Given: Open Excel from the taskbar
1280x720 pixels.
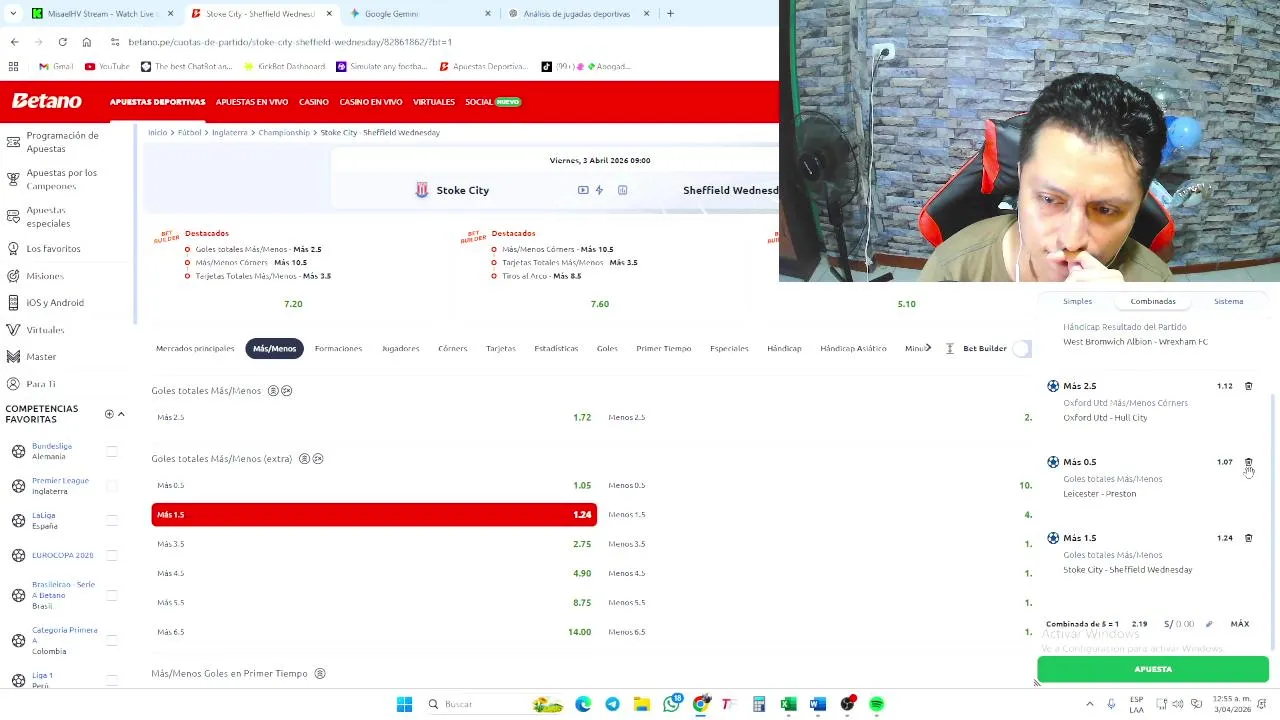Looking at the screenshot, I should [788, 704].
